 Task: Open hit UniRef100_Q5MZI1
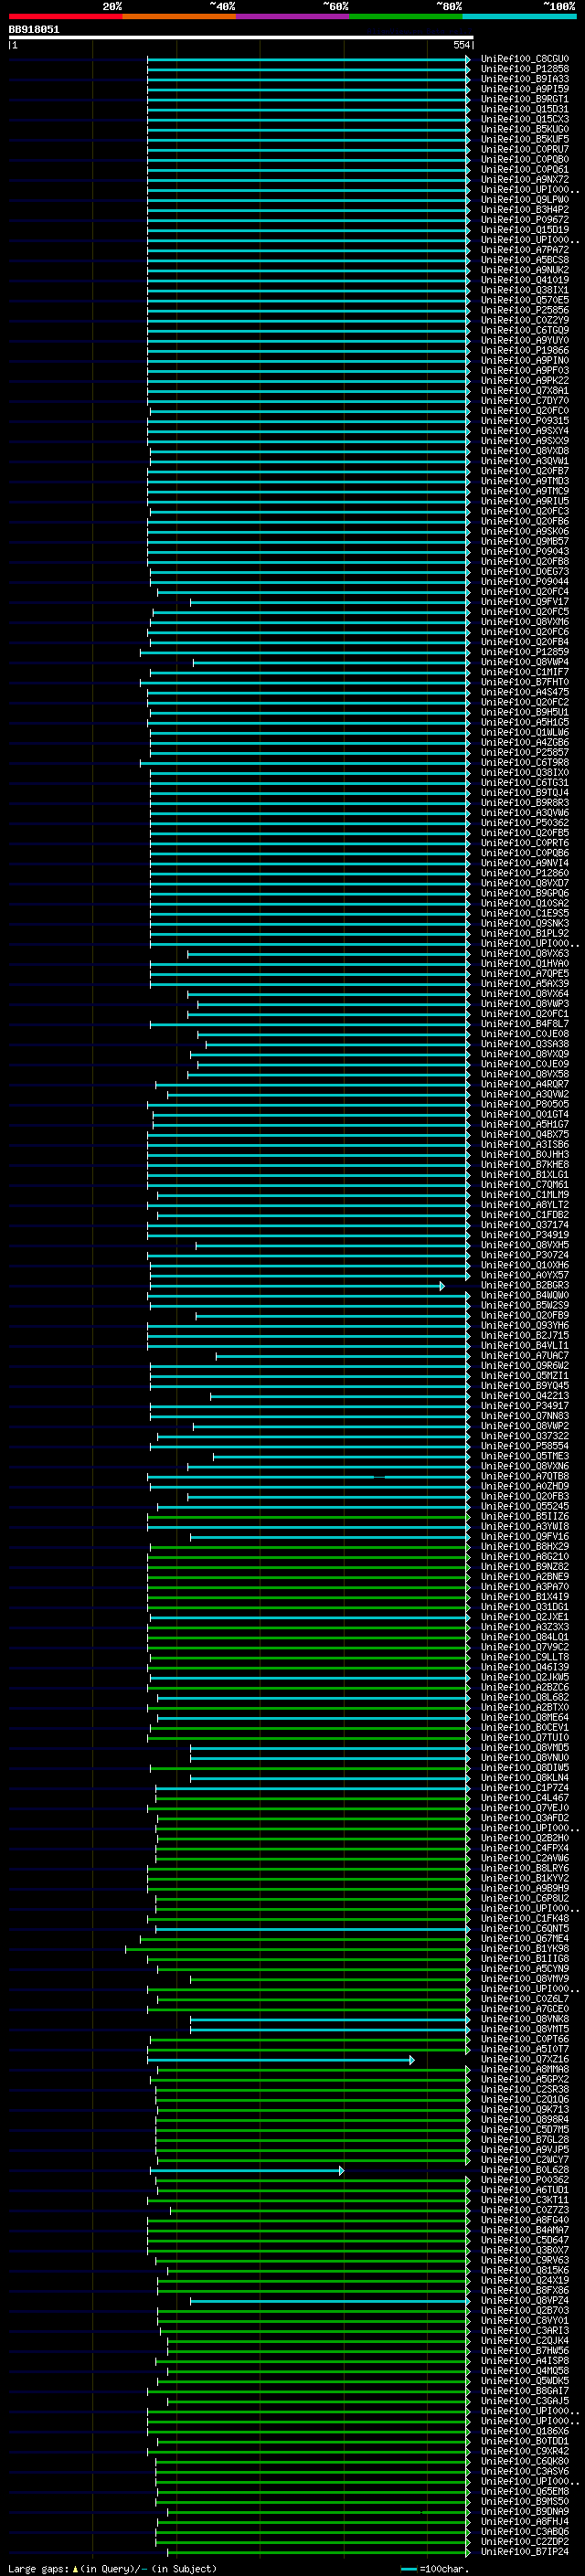coord(524,1376)
